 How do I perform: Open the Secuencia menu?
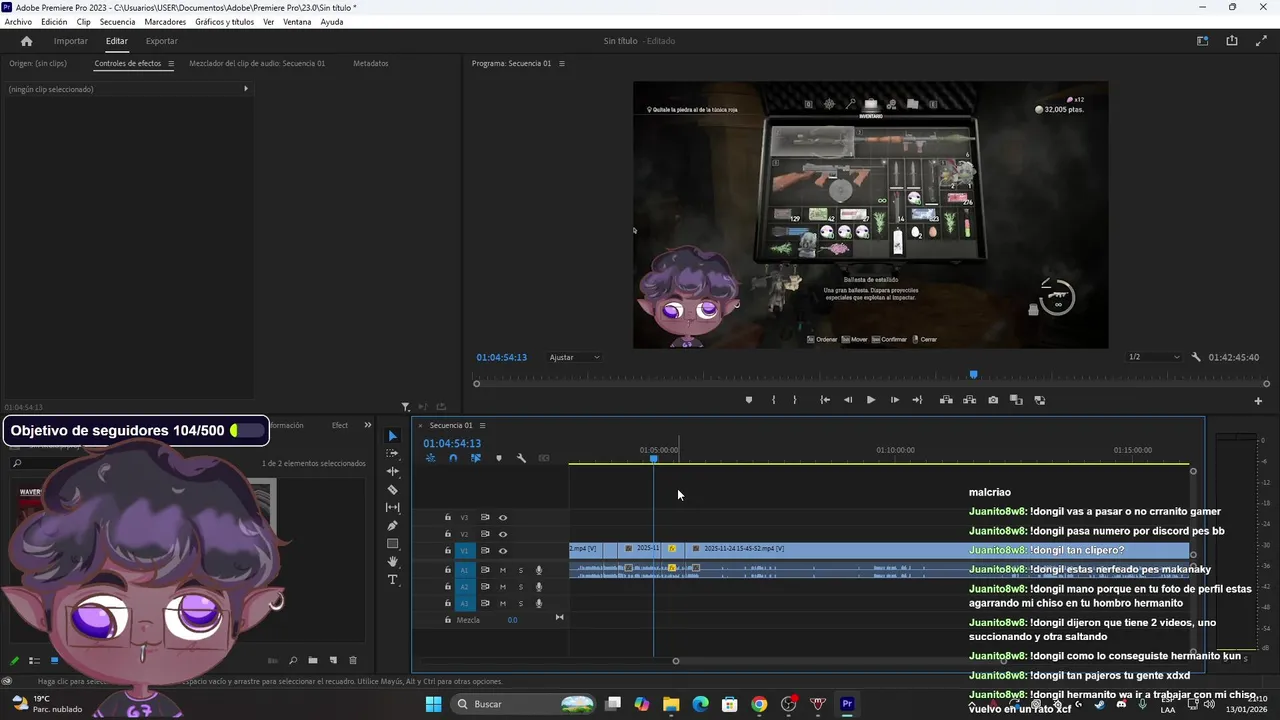coord(117,22)
